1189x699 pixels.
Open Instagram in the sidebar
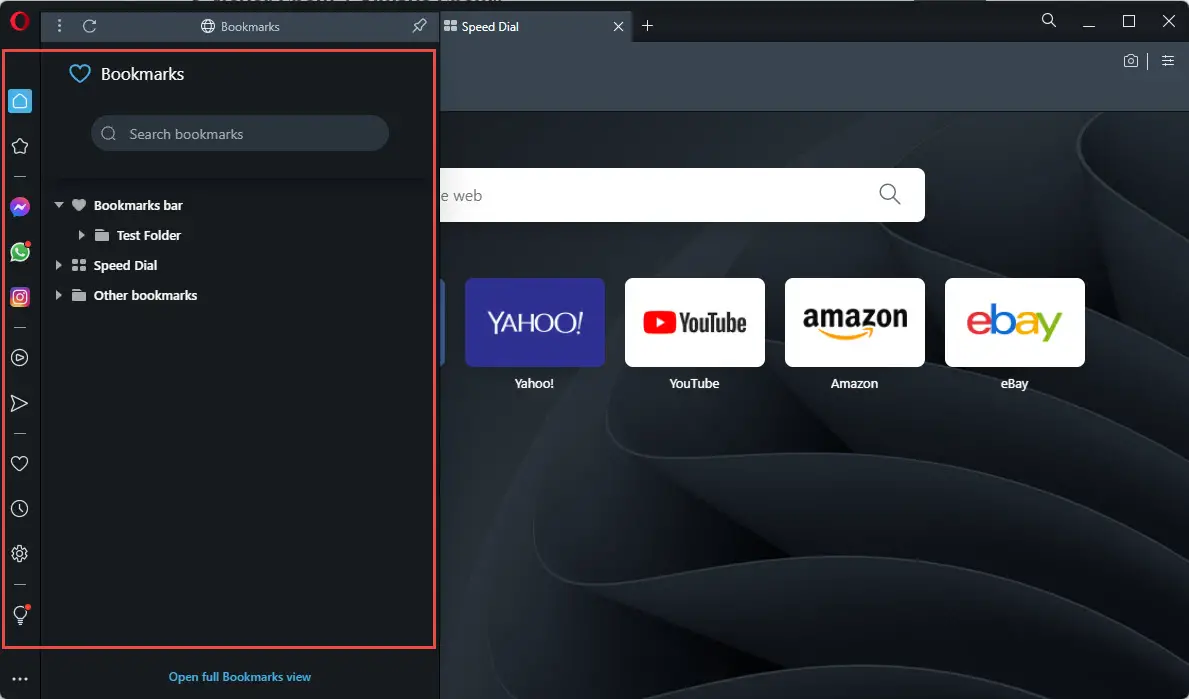(20, 297)
